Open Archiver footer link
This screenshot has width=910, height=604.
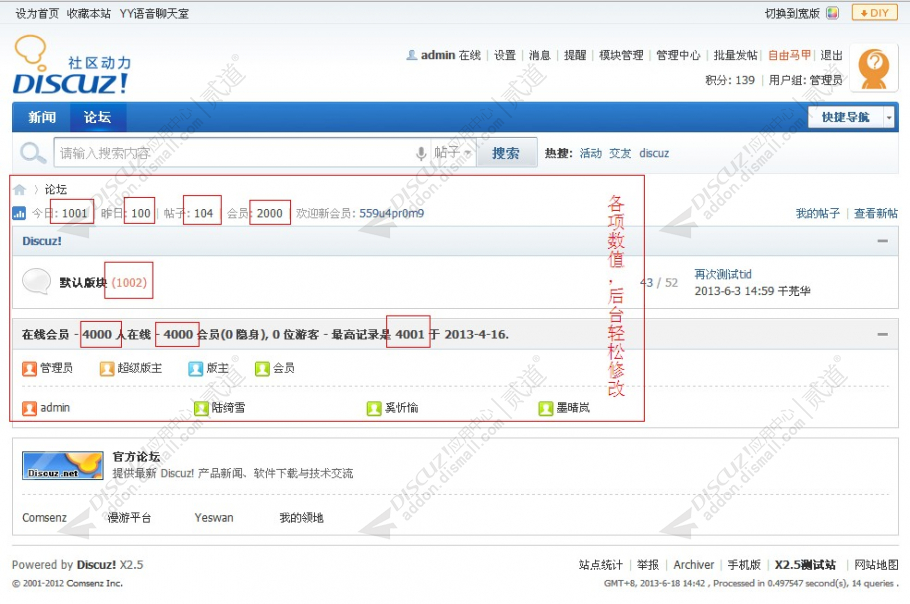tap(694, 565)
